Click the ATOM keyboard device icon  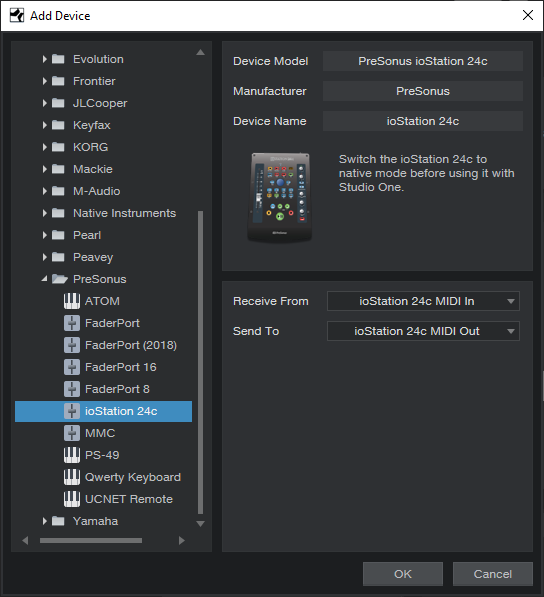72,301
